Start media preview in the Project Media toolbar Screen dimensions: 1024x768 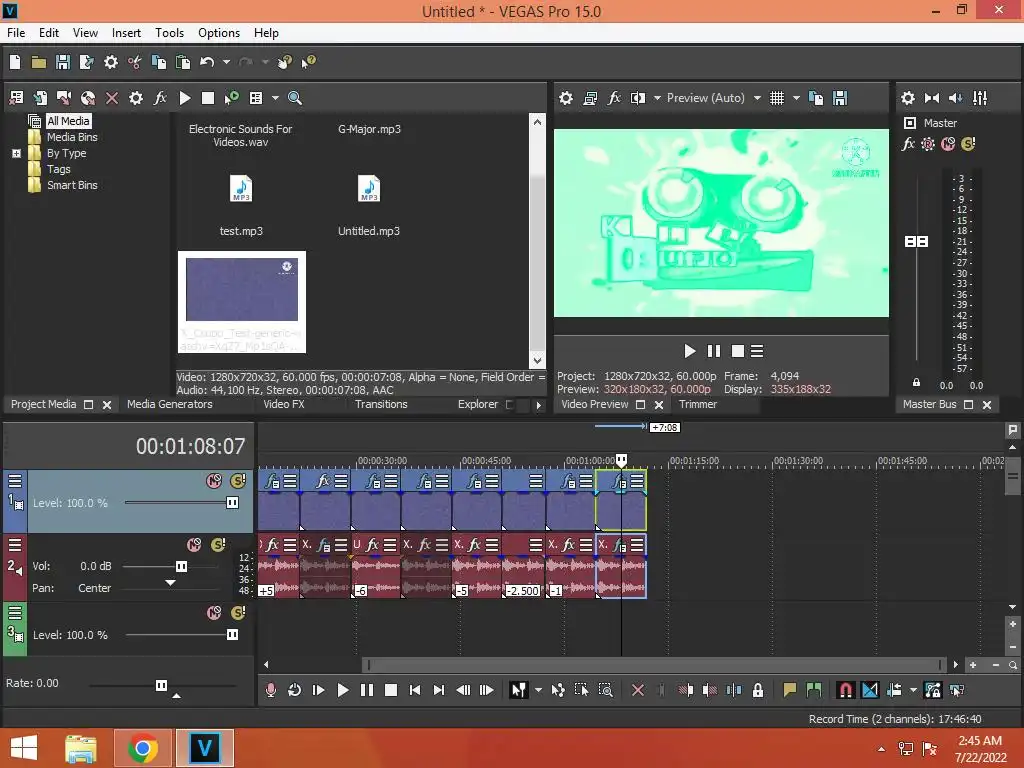pos(185,98)
